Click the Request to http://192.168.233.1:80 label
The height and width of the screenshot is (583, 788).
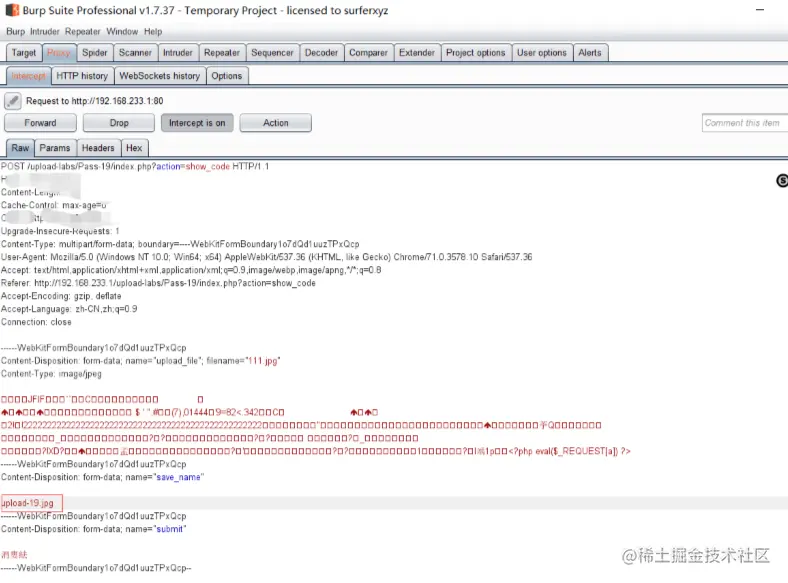94,101
